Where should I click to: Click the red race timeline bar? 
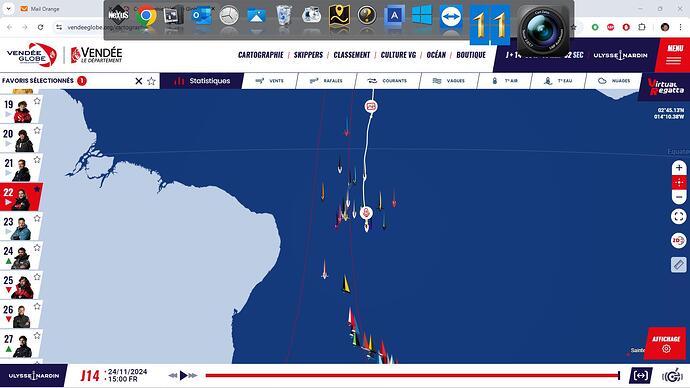[412, 376]
